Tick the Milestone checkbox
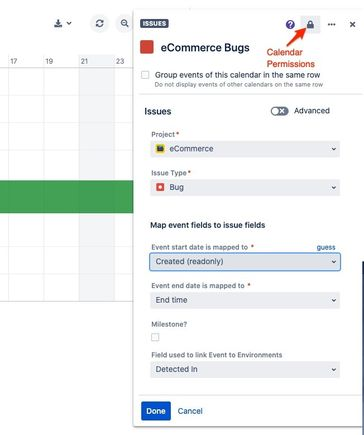Image resolution: width=364 pixels, height=435 pixels. [155, 337]
